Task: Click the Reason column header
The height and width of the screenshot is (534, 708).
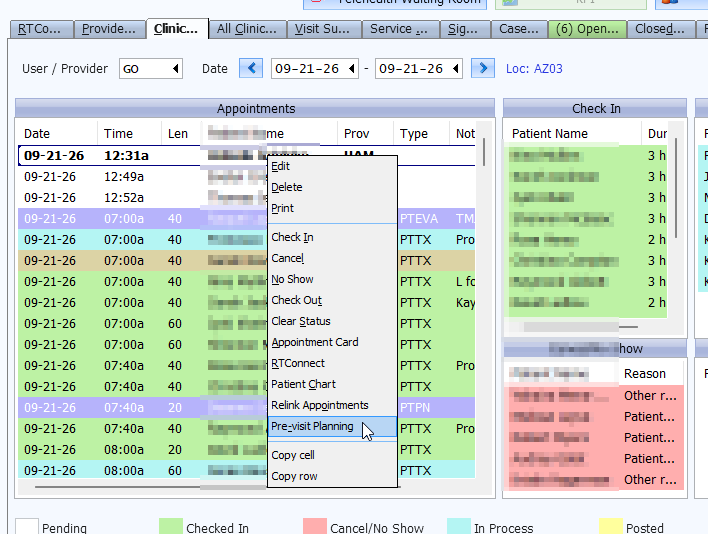Action: [x=645, y=374]
